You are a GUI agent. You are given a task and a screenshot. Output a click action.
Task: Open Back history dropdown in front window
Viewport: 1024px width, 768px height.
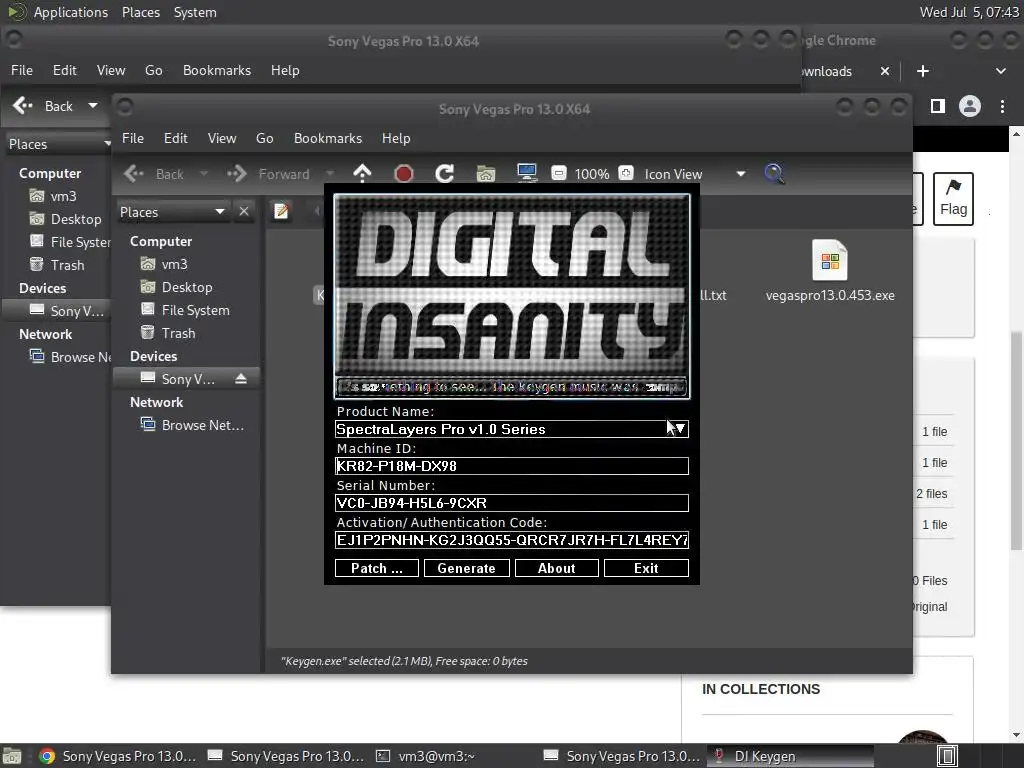pyautogui.click(x=204, y=174)
